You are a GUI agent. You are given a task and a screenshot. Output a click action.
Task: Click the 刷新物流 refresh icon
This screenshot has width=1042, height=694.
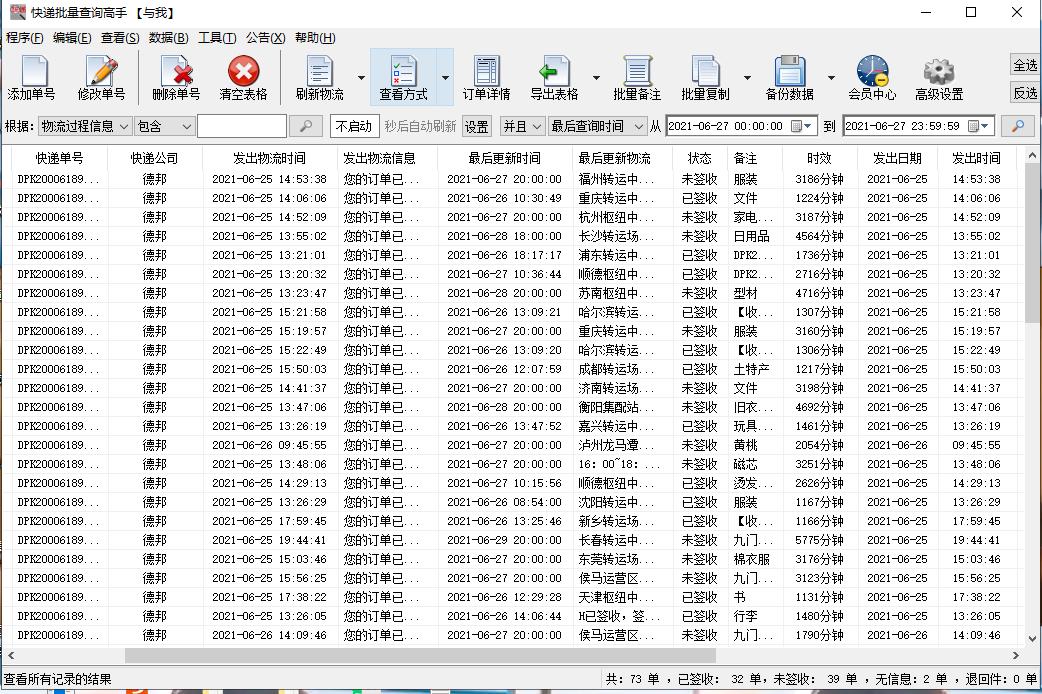(x=319, y=77)
